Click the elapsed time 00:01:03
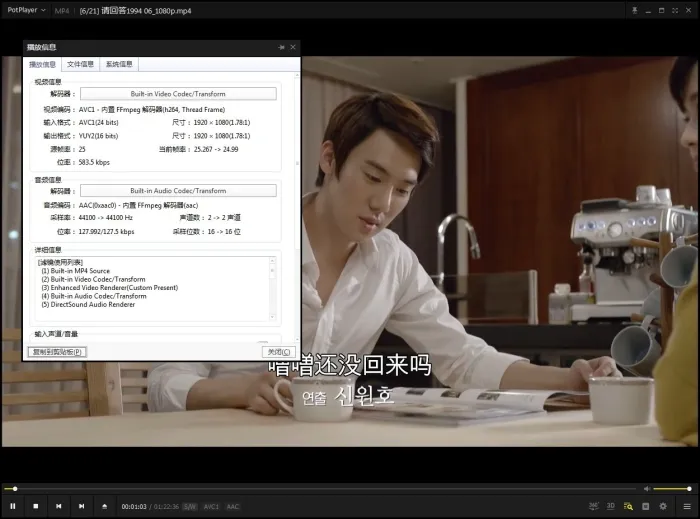 click(134, 507)
